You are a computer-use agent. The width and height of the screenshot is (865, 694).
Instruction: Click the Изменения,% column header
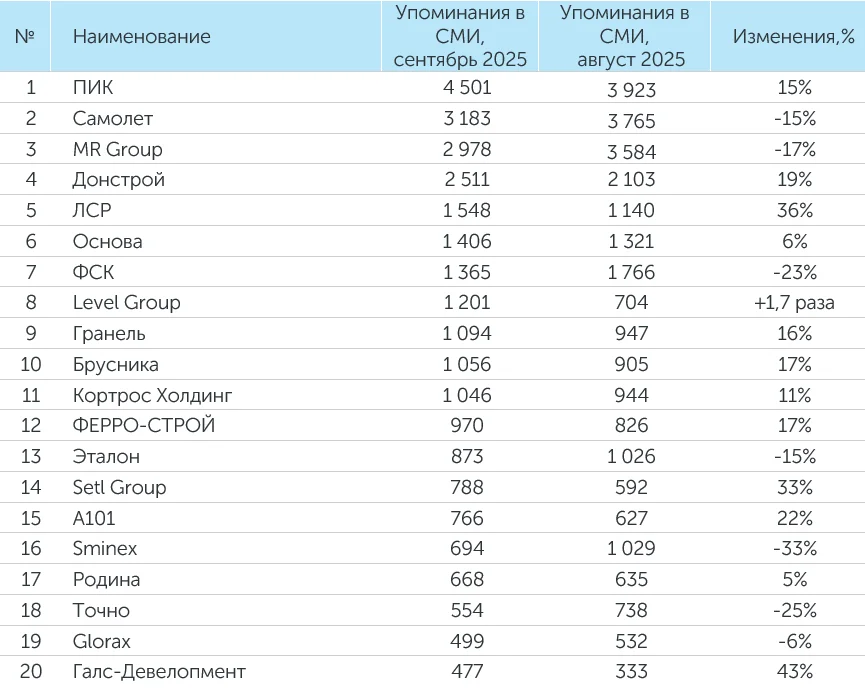pyautogui.click(x=794, y=37)
